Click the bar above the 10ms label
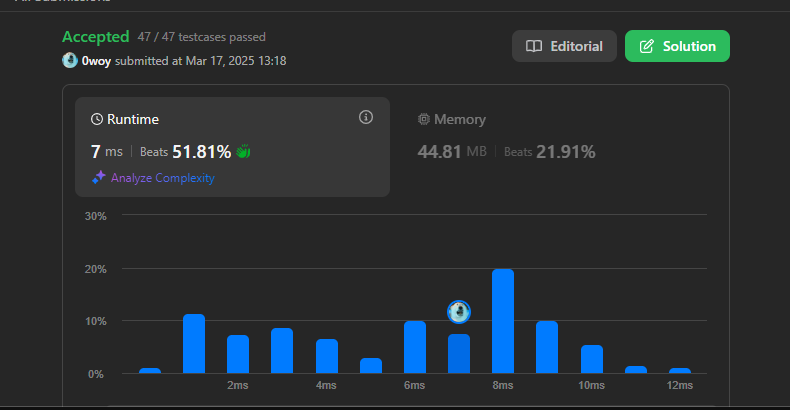 (592, 359)
